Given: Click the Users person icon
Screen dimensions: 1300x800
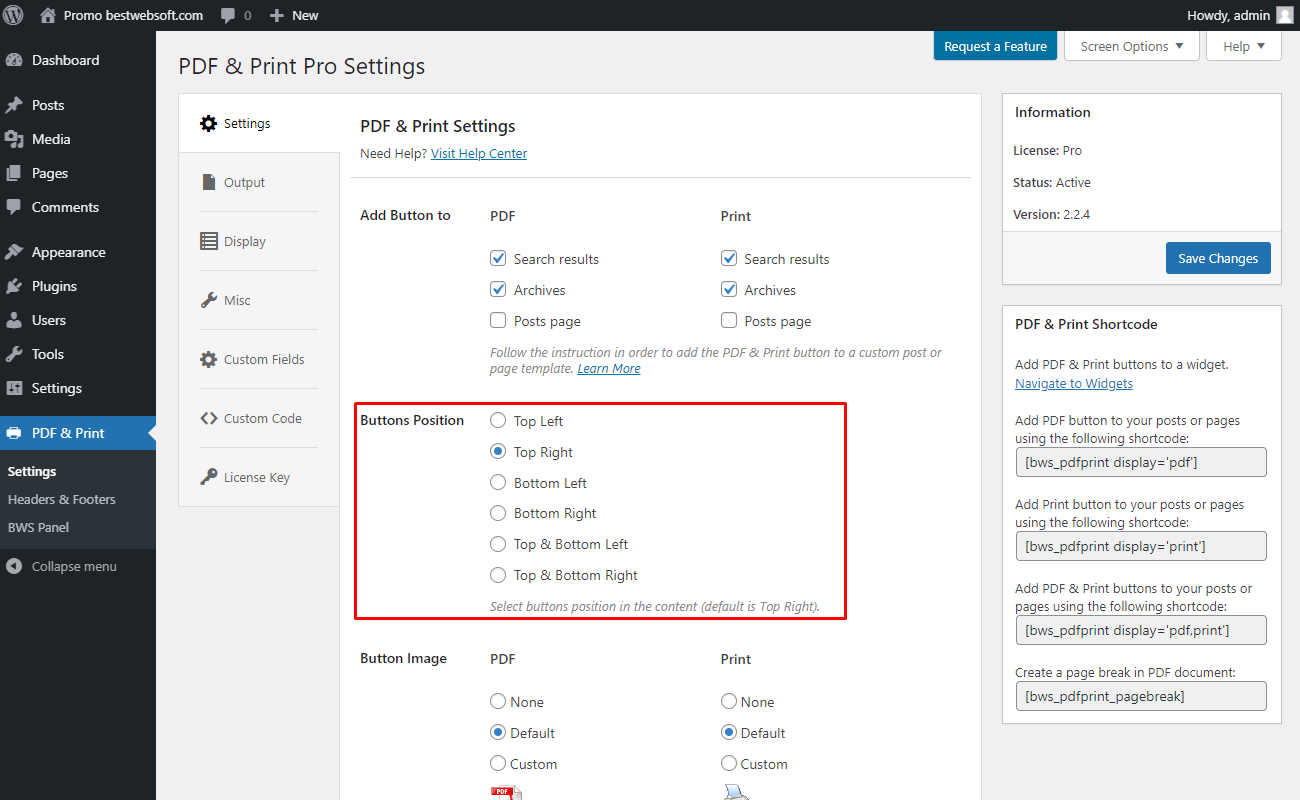Looking at the screenshot, I should pyautogui.click(x=14, y=320).
